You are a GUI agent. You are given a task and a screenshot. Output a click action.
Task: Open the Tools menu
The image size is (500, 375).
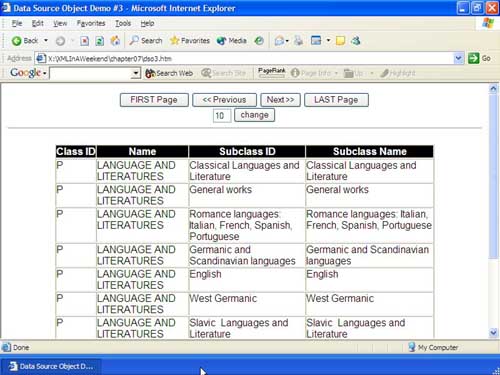click(x=123, y=23)
